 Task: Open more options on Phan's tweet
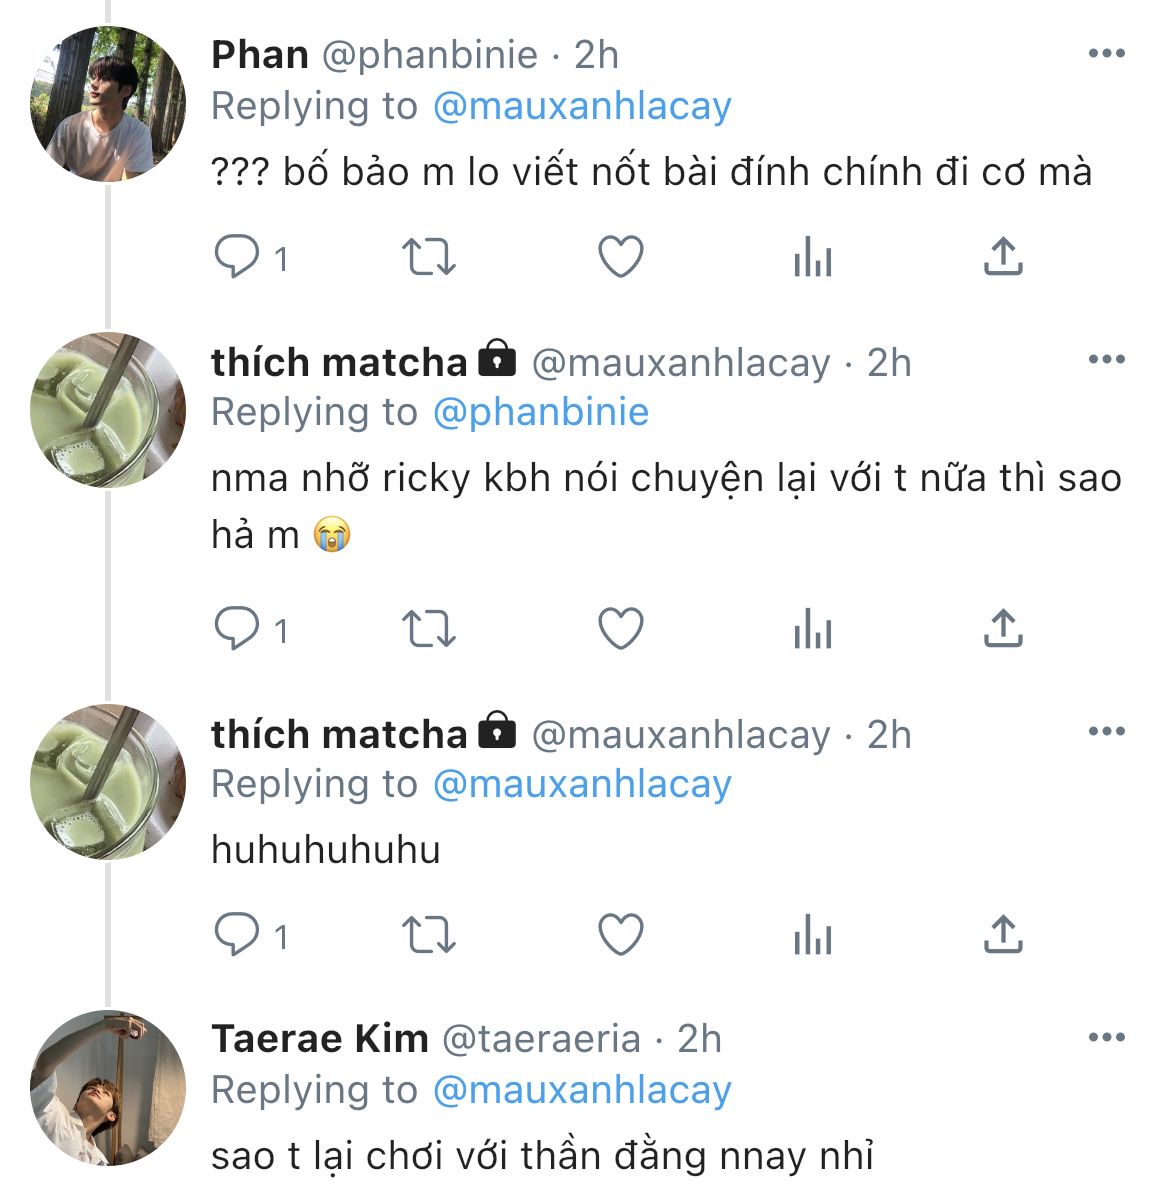coord(1106,54)
